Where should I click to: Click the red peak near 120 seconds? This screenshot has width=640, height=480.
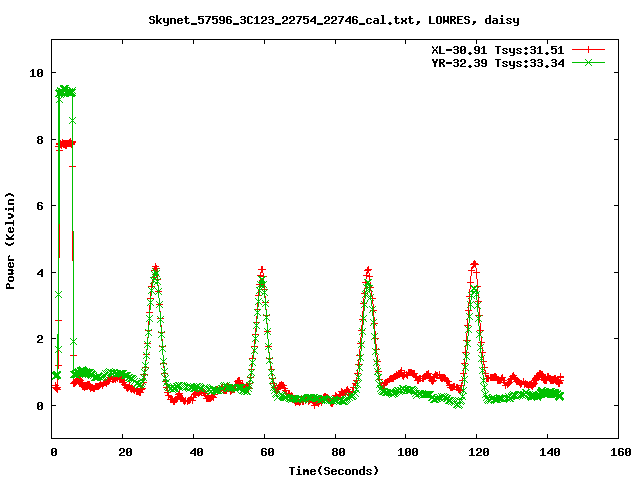(x=474, y=265)
